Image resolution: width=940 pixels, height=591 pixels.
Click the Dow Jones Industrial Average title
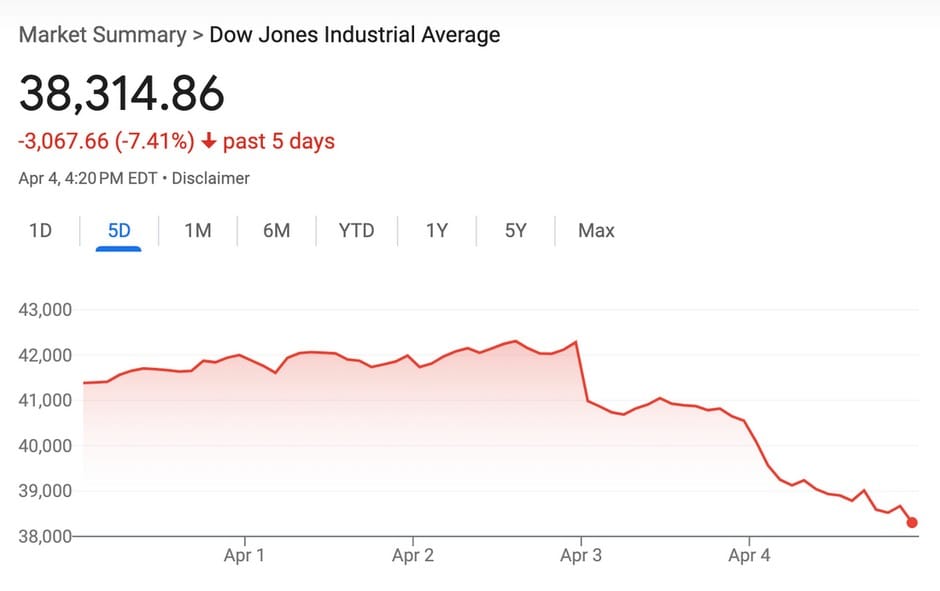[x=354, y=35]
